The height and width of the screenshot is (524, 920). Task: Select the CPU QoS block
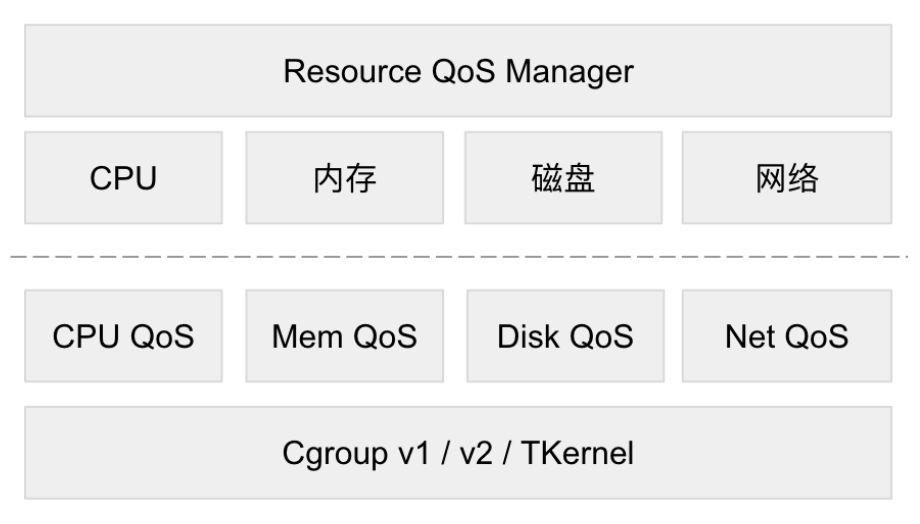point(124,336)
